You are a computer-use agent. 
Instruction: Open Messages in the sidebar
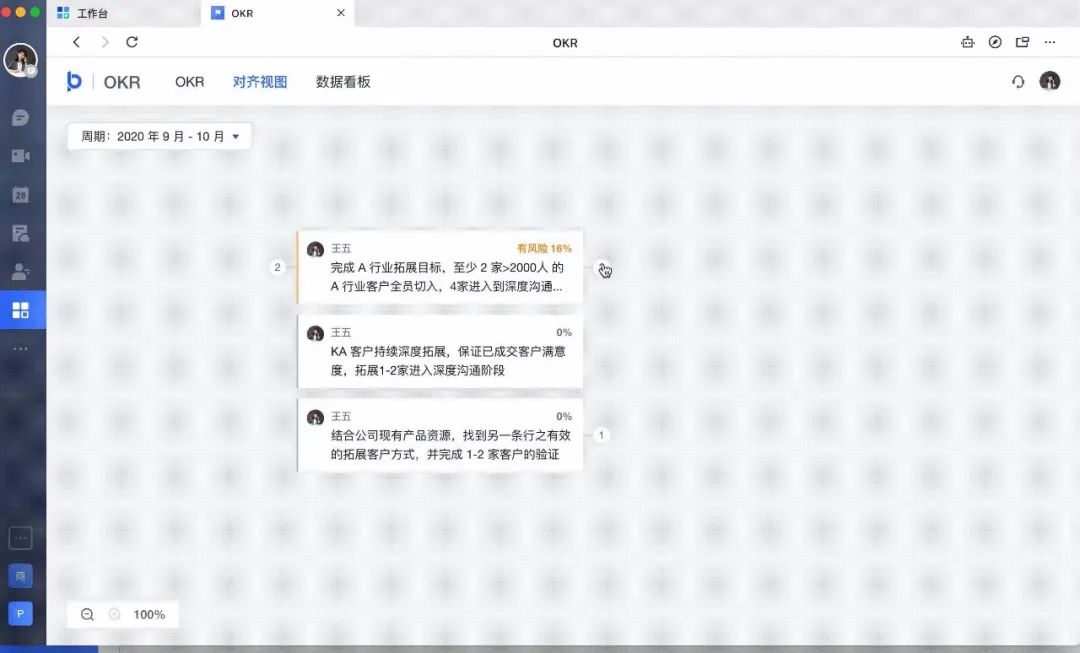(x=20, y=117)
